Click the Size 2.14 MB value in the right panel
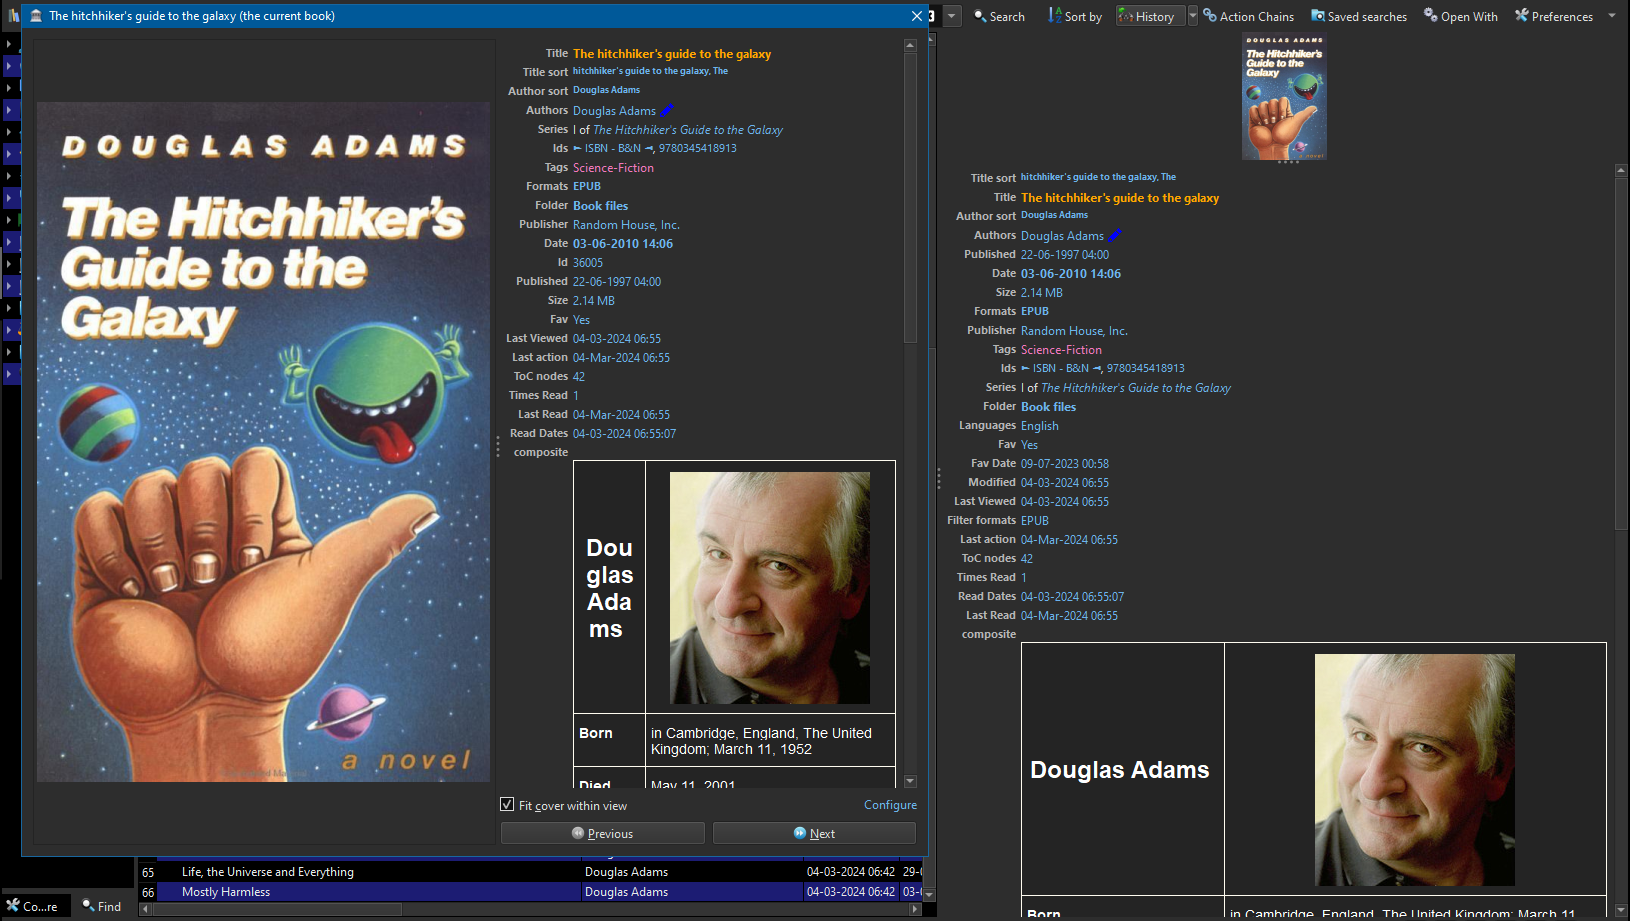The width and height of the screenshot is (1630, 921). (1042, 293)
